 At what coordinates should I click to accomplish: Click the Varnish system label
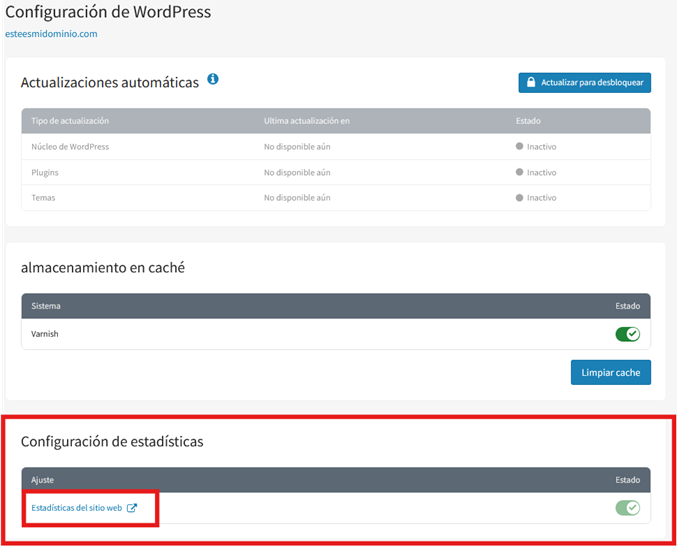click(44, 334)
